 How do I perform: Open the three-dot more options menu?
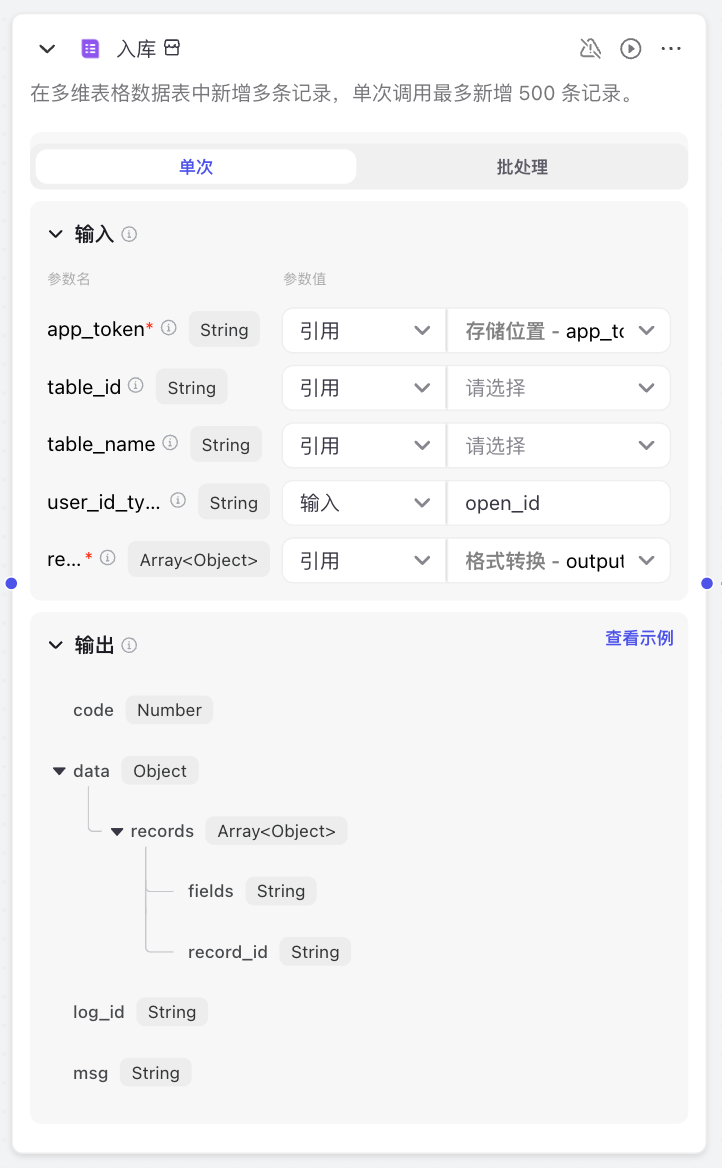click(671, 49)
